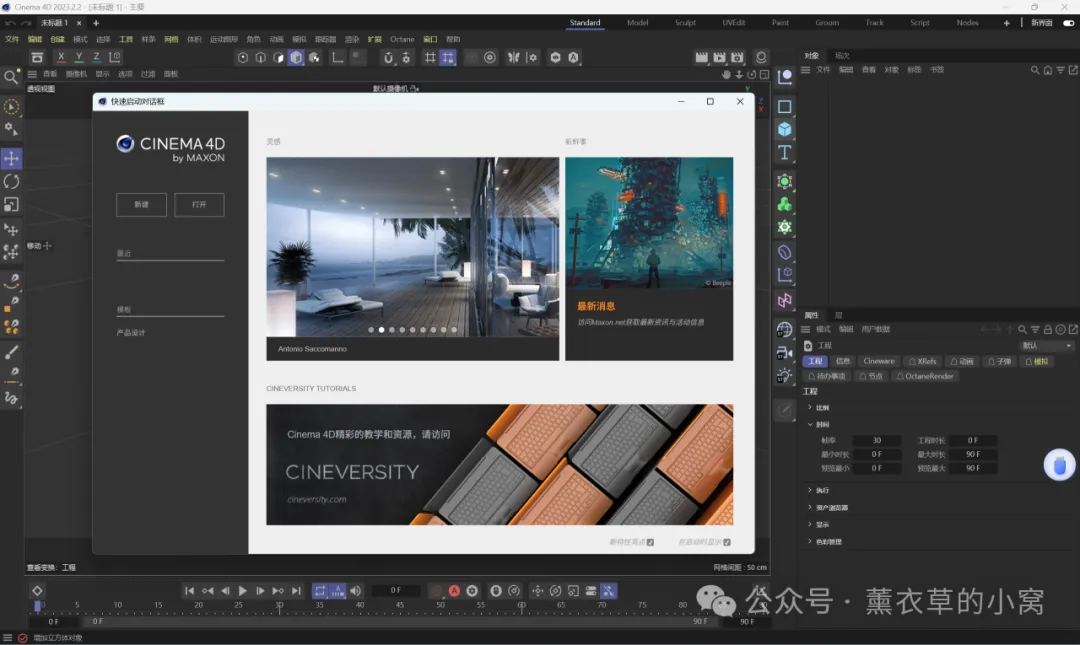This screenshot has width=1080, height=645.
Task: Select the OctaneRender attribute tab
Action: click(925, 376)
